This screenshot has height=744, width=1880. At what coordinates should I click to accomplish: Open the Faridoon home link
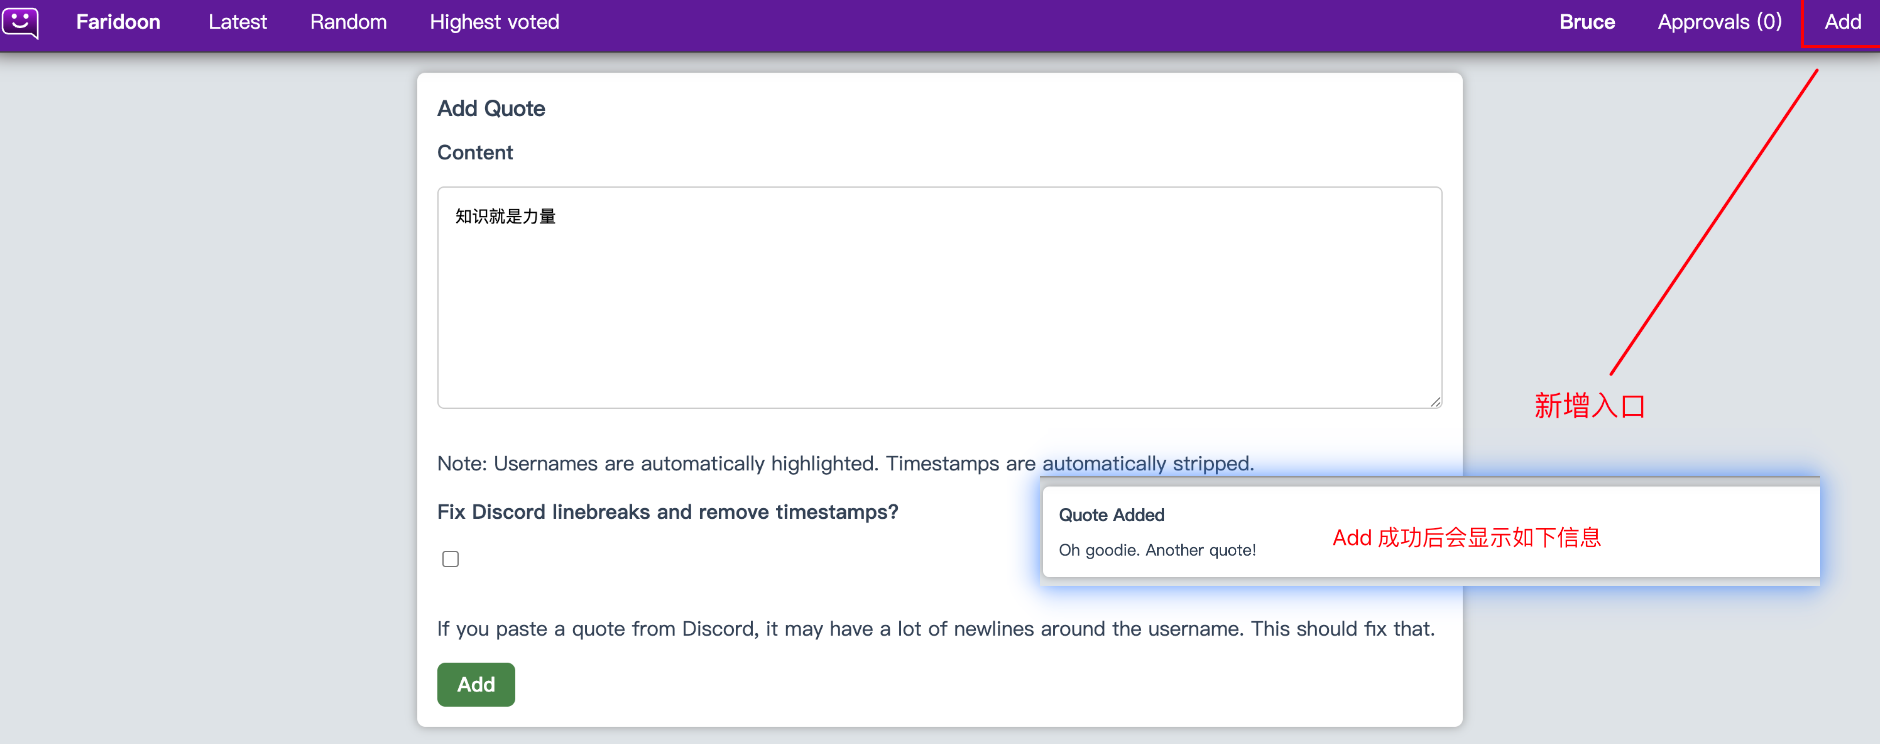[x=118, y=22]
